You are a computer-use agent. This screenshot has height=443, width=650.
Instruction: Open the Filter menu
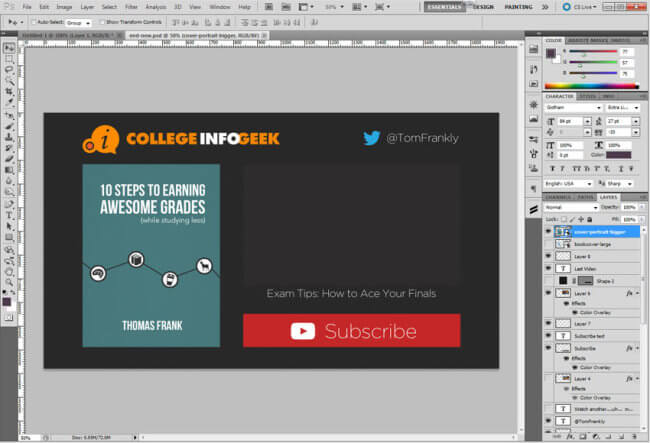tap(131, 7)
